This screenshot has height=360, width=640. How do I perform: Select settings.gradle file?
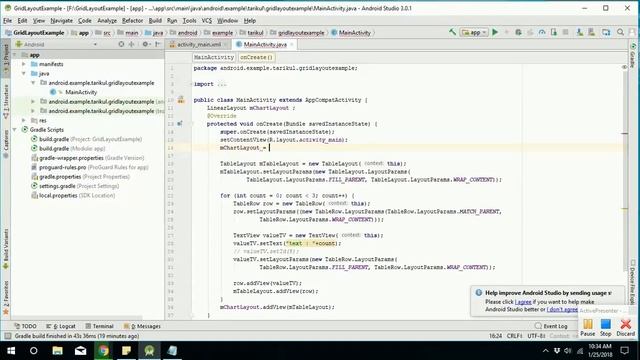tap(75, 186)
